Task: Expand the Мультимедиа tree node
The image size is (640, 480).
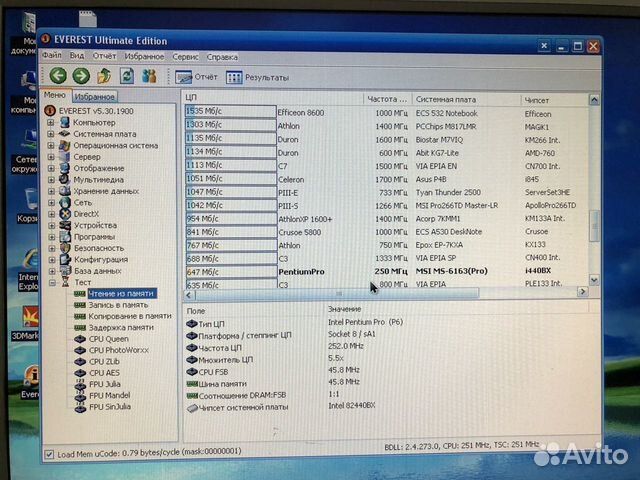Action: pos(51,180)
